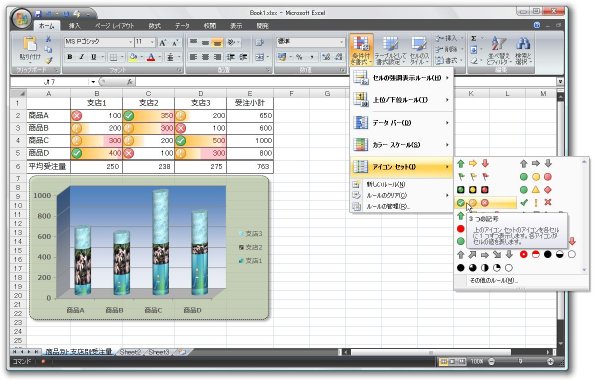Click the Paste clipboard icon
The image size is (597, 380).
click(x=30, y=44)
